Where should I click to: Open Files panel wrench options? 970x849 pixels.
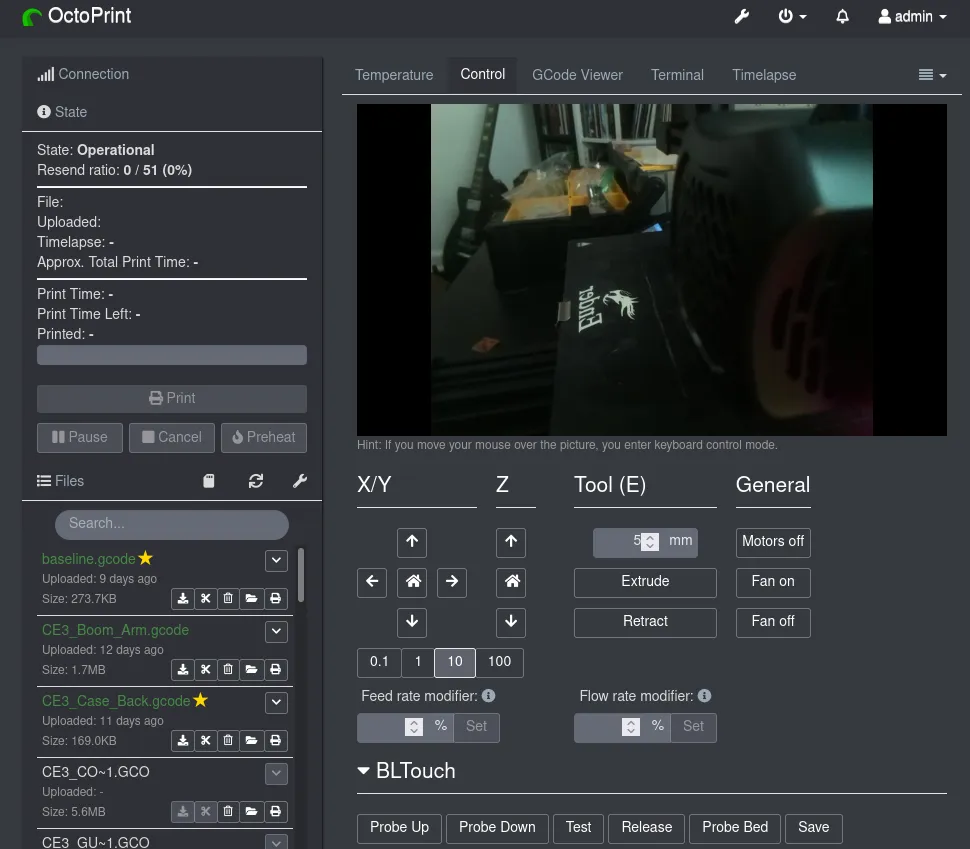point(299,481)
